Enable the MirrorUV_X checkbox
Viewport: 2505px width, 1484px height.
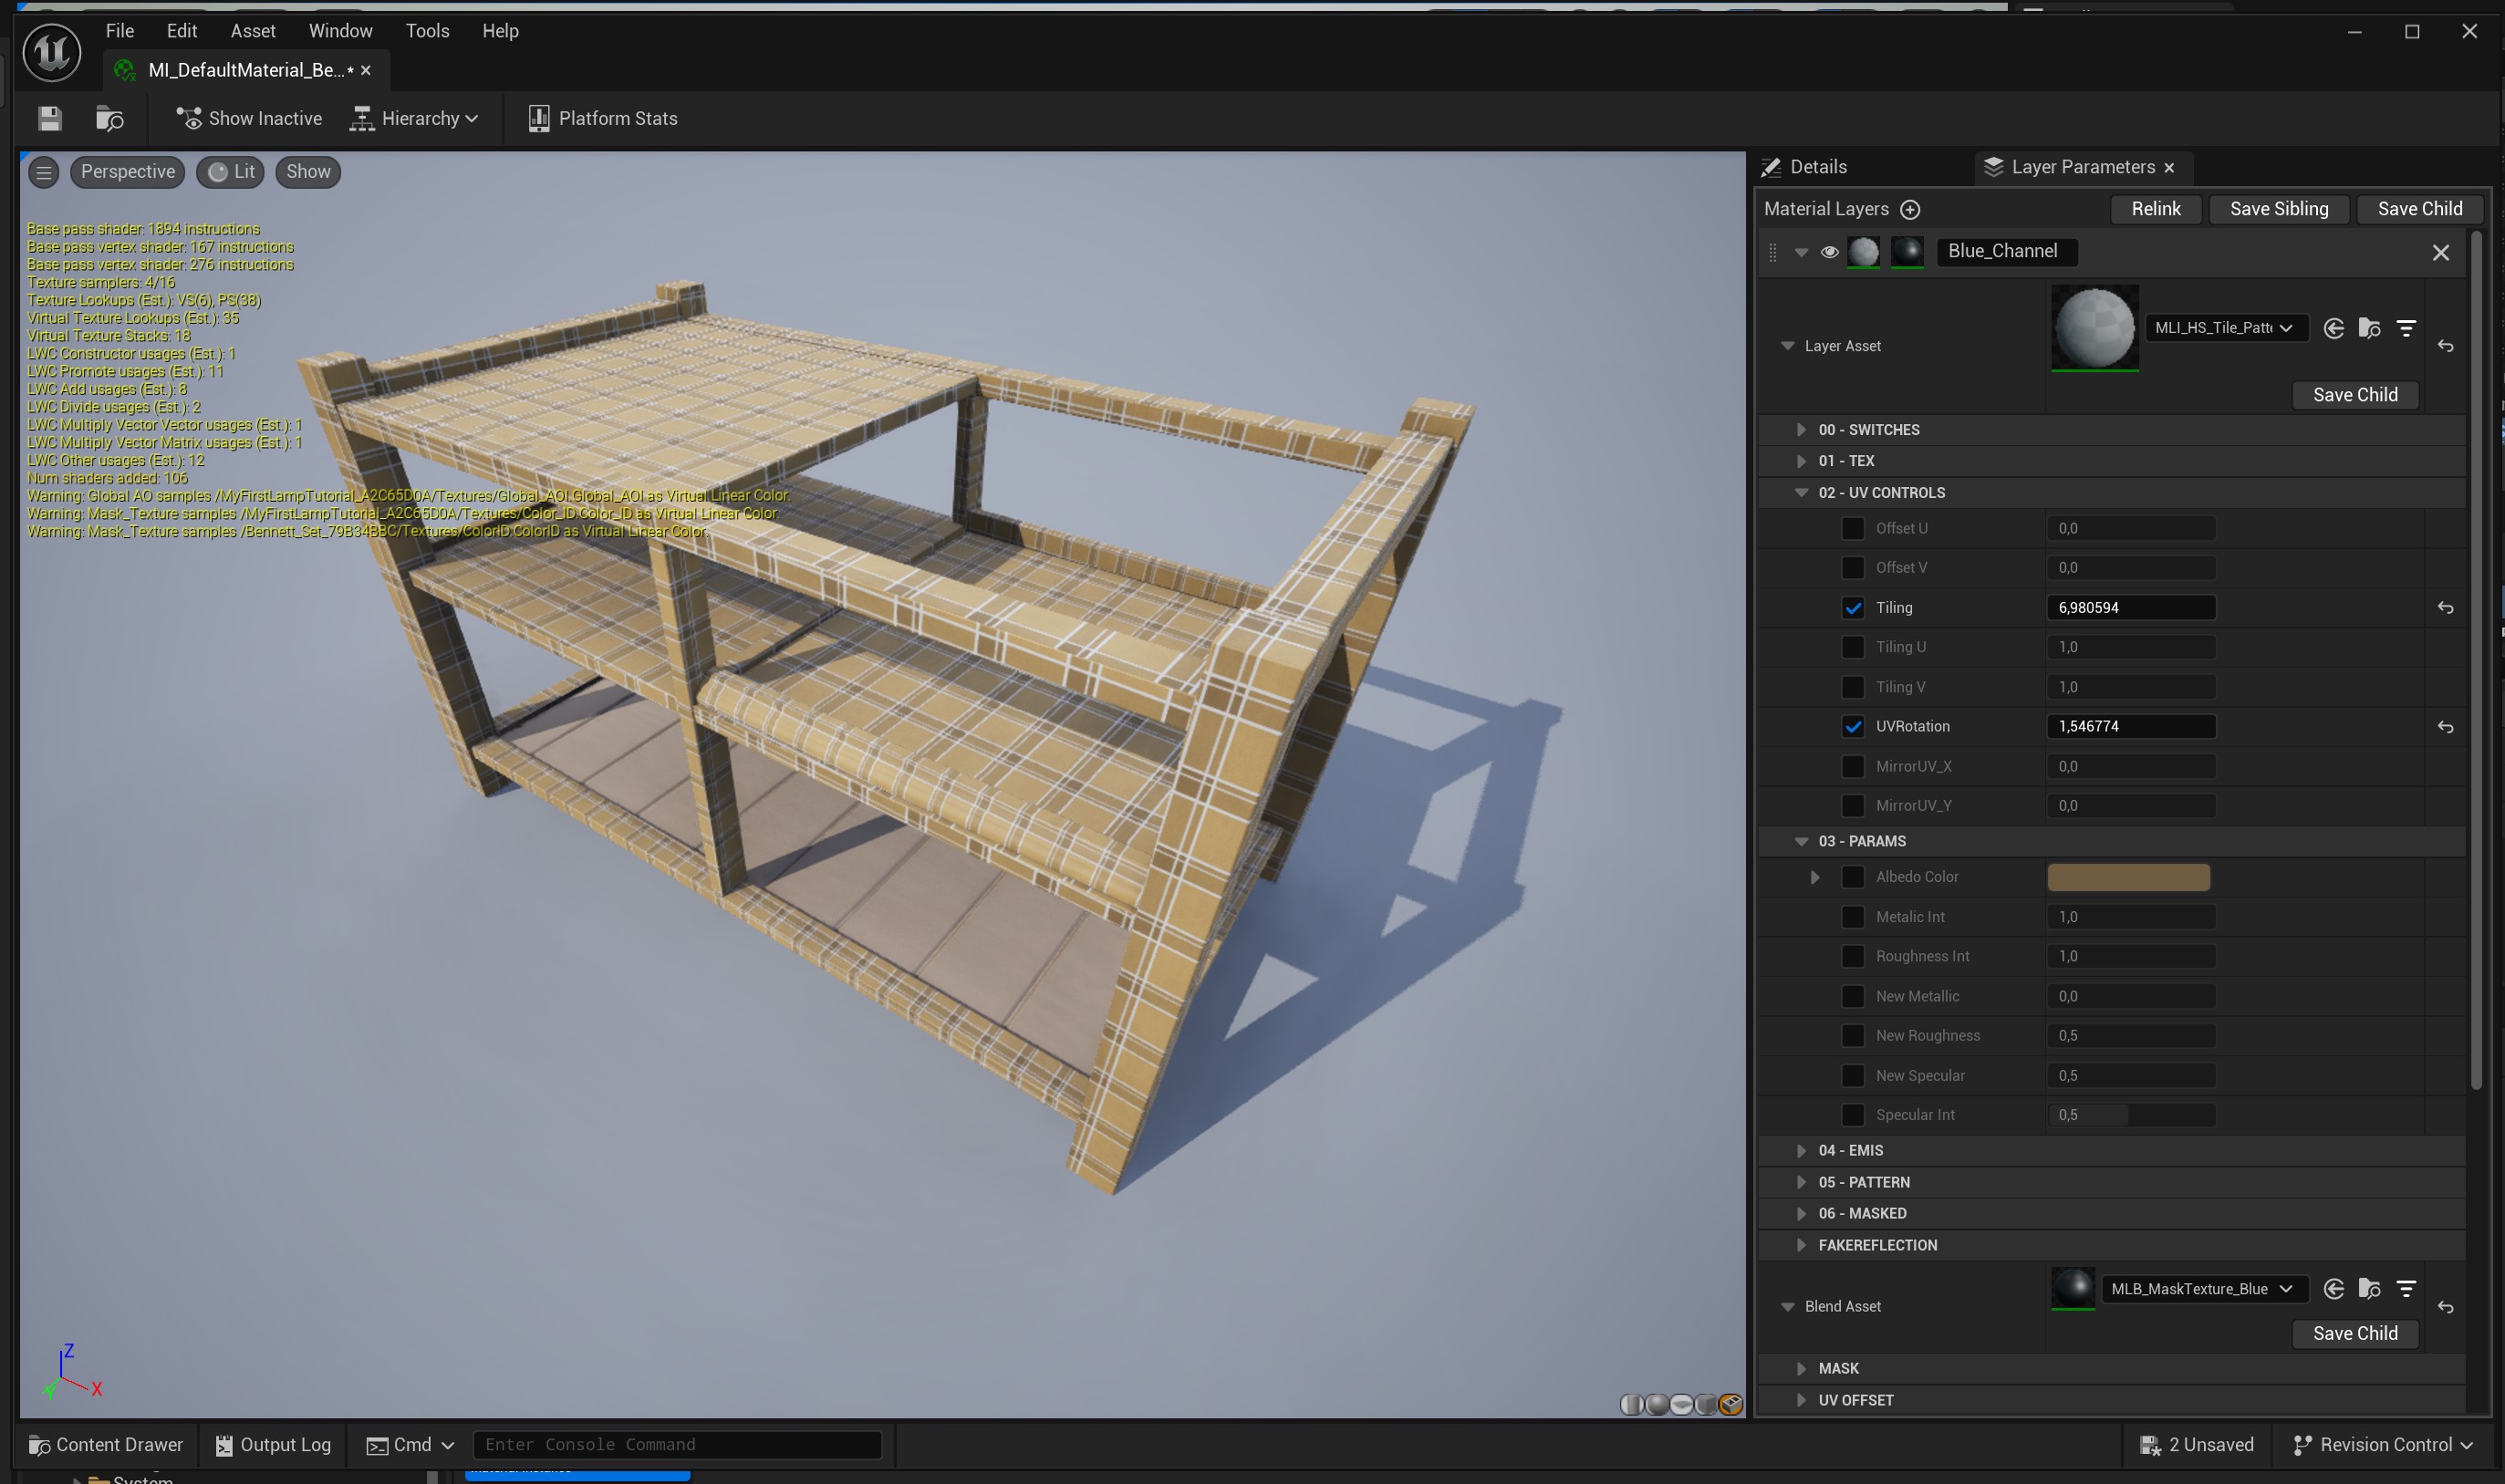click(x=1853, y=767)
